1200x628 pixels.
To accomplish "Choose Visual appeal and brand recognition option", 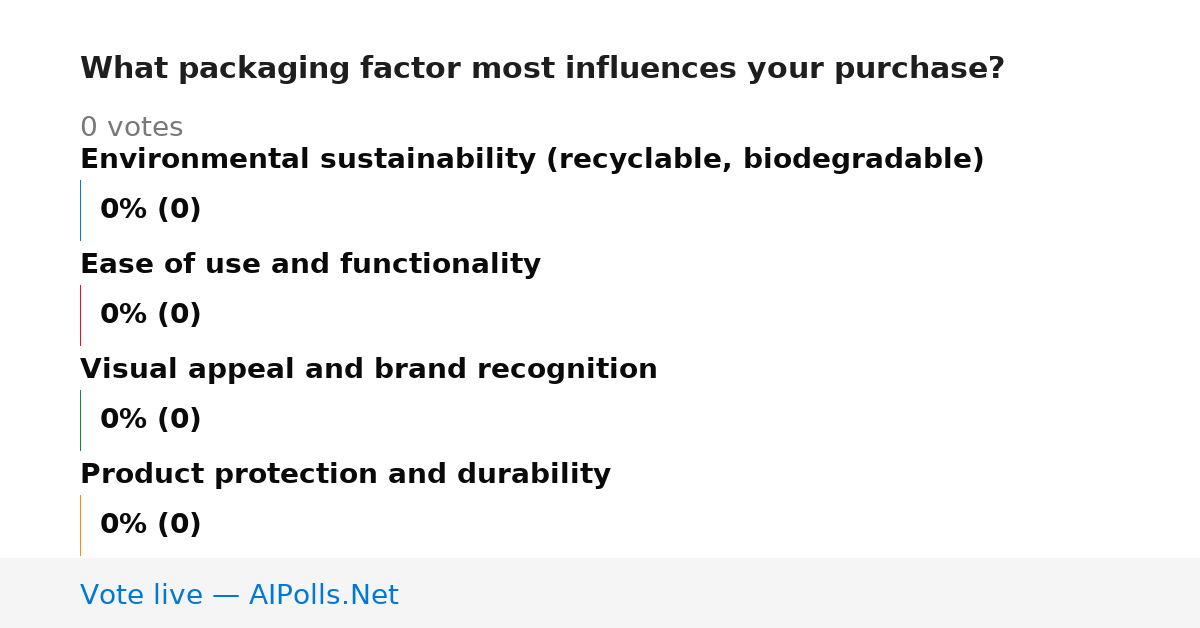I will (x=369, y=370).
